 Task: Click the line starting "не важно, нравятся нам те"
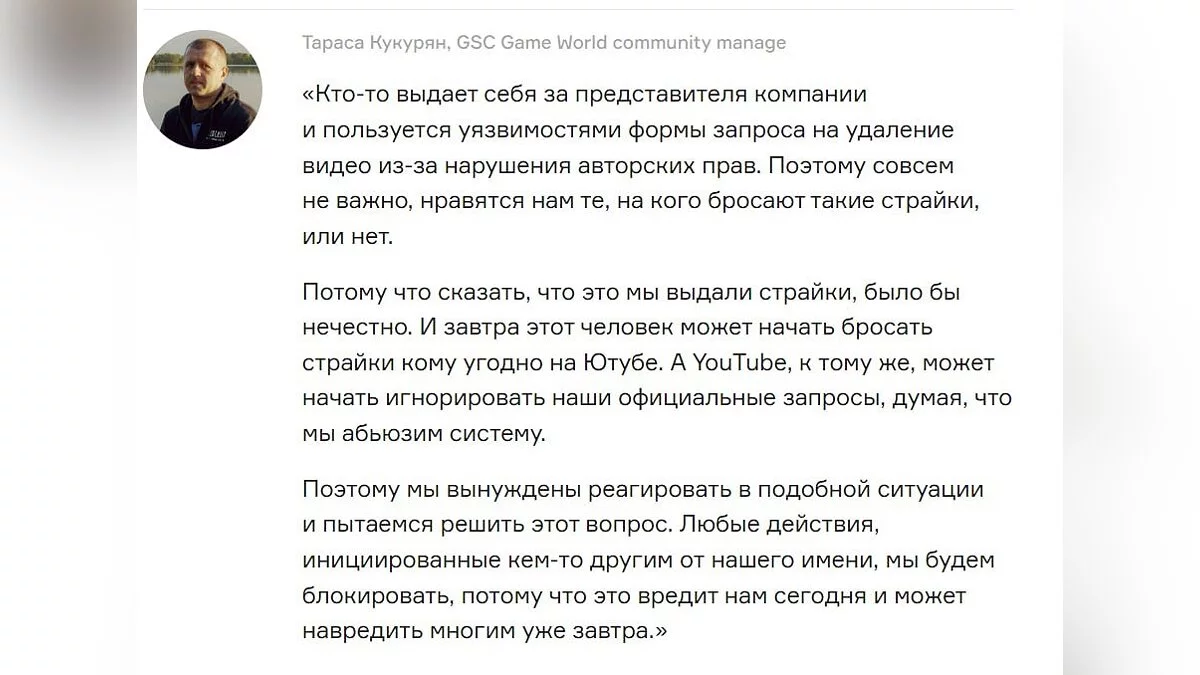pos(639,201)
